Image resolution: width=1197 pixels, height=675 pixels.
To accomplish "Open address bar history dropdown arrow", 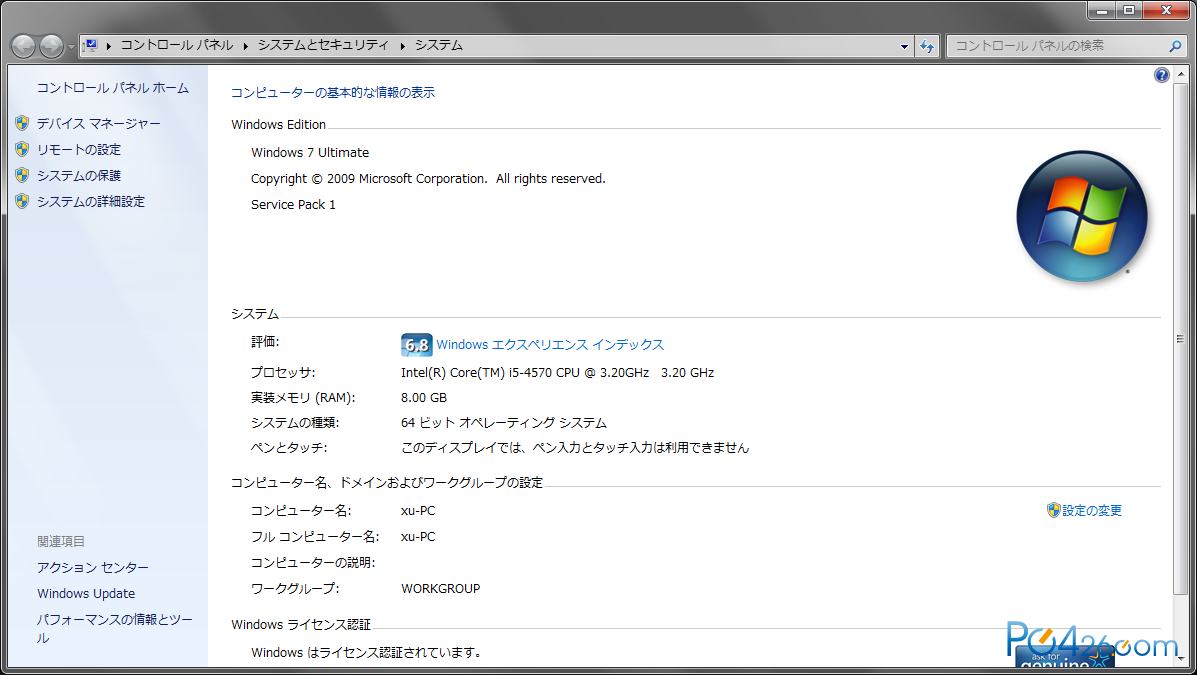I will click(905, 47).
